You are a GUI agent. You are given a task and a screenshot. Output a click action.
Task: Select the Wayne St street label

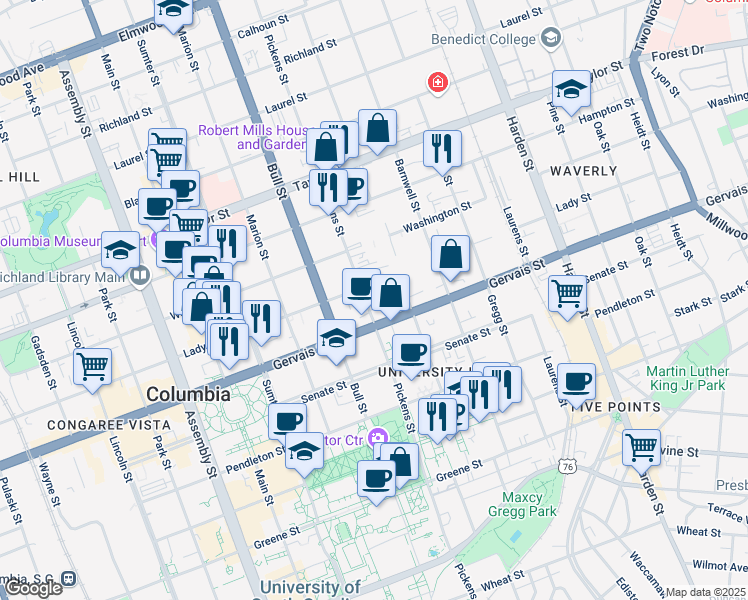(50, 485)
